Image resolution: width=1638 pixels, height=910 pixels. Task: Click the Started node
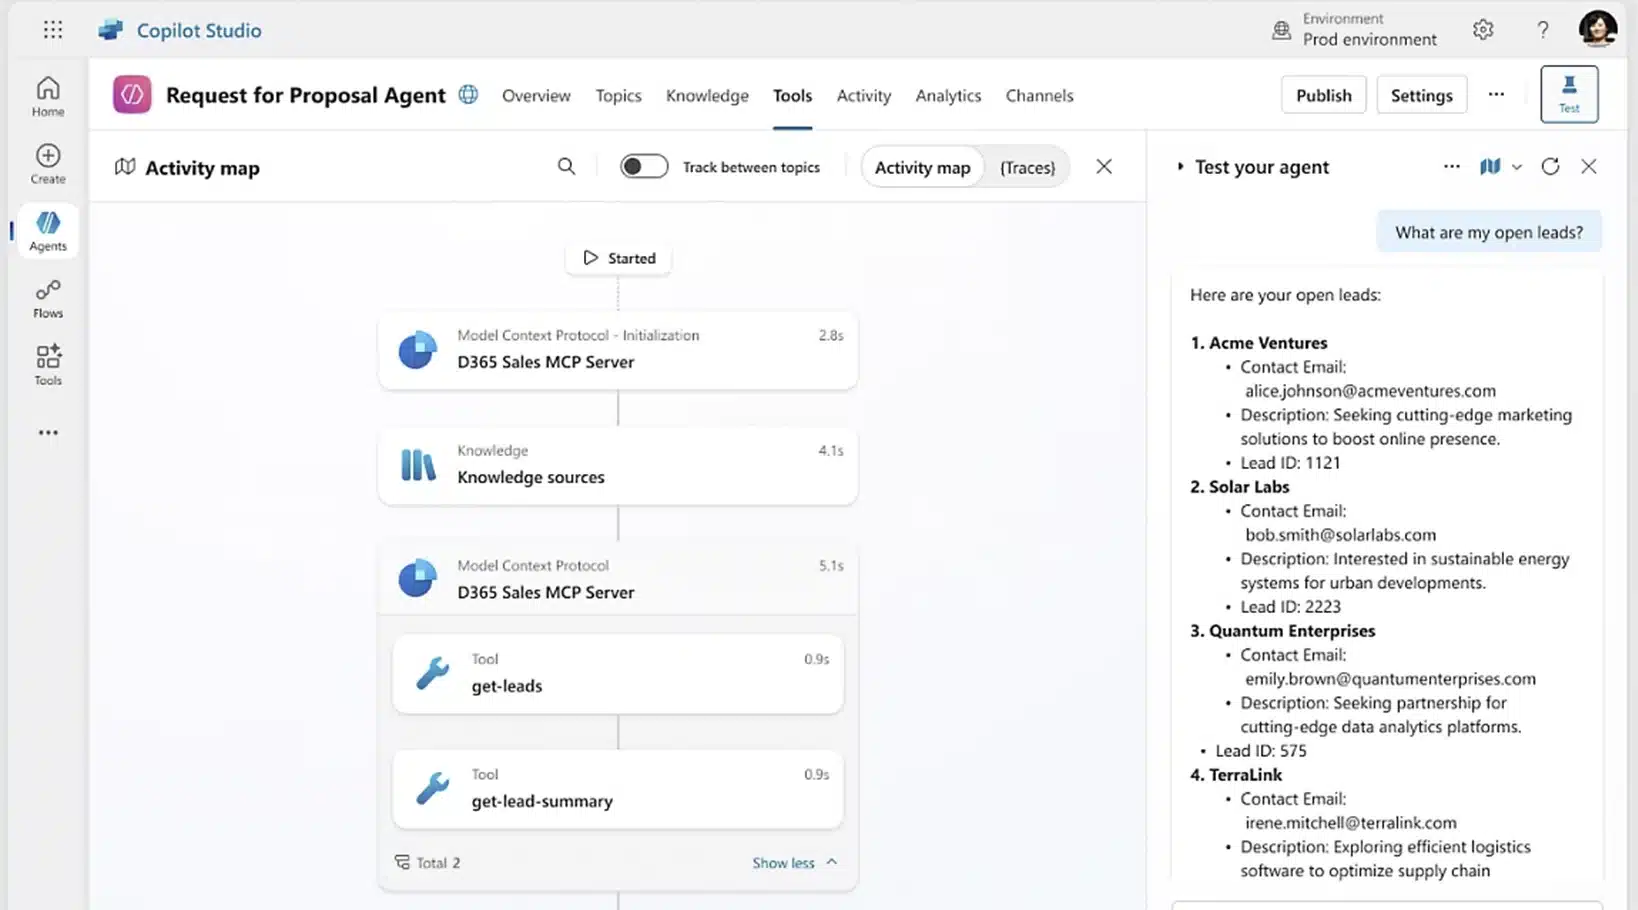(618, 258)
